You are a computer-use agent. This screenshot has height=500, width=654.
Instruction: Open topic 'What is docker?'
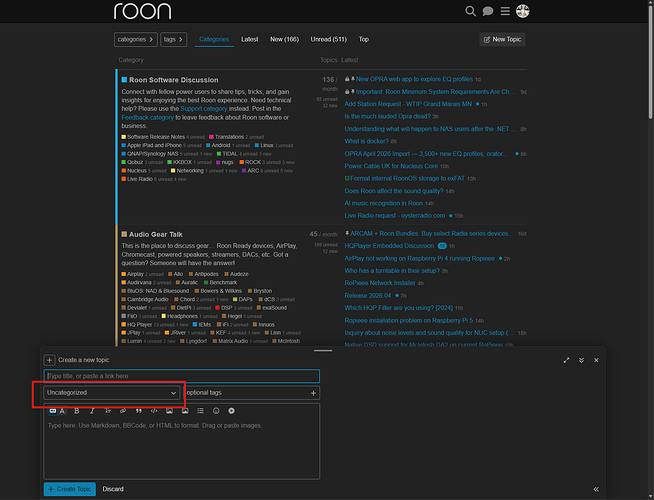tap(366, 141)
